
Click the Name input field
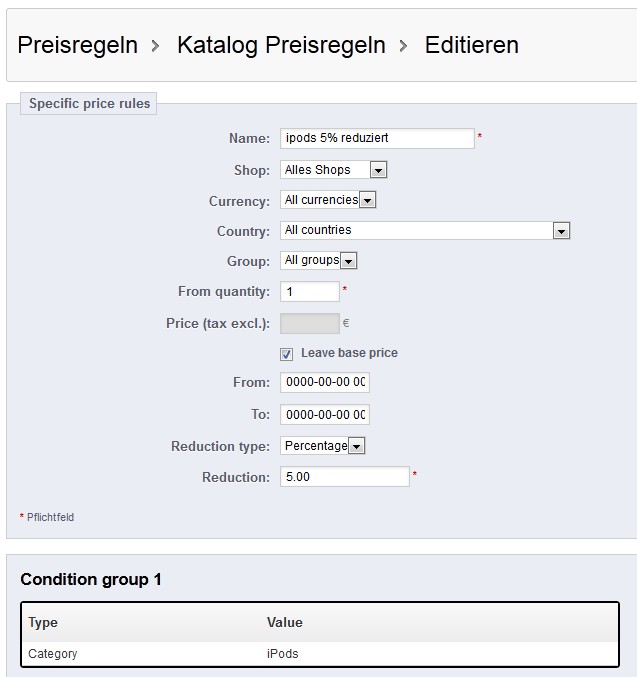[x=377, y=138]
